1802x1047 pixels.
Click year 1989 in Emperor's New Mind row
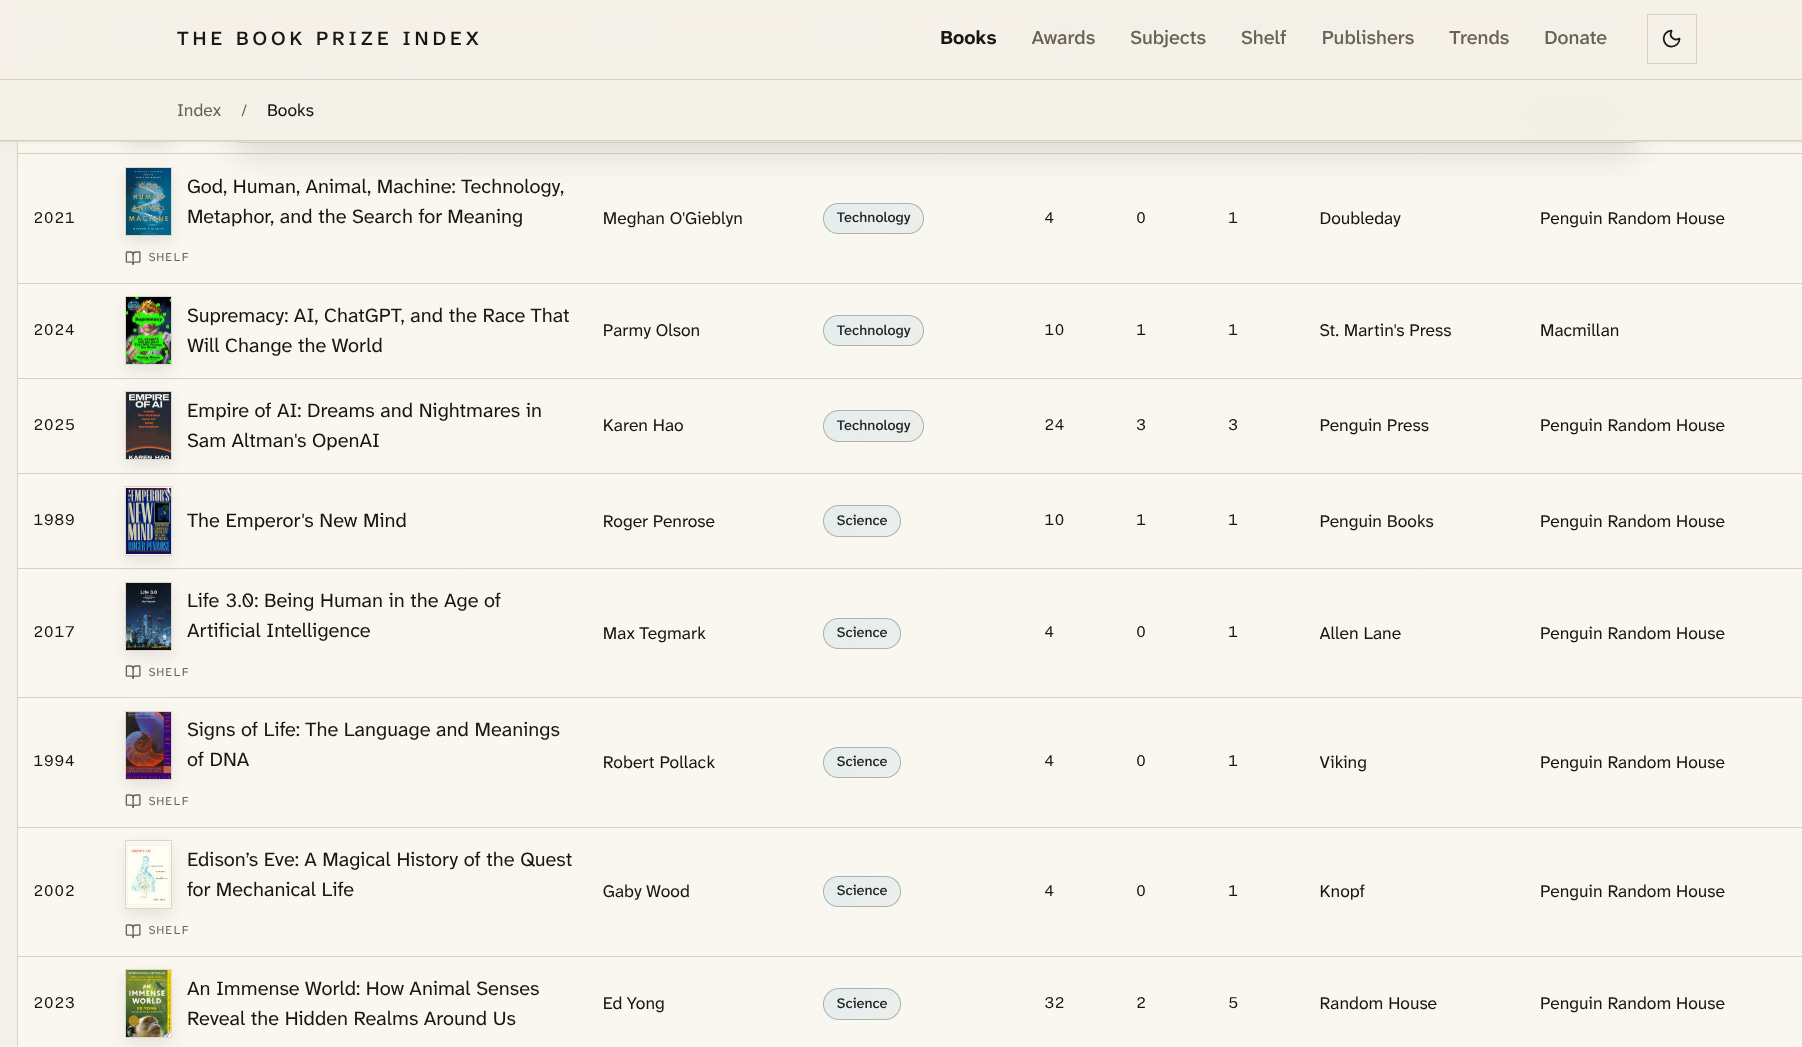point(54,520)
